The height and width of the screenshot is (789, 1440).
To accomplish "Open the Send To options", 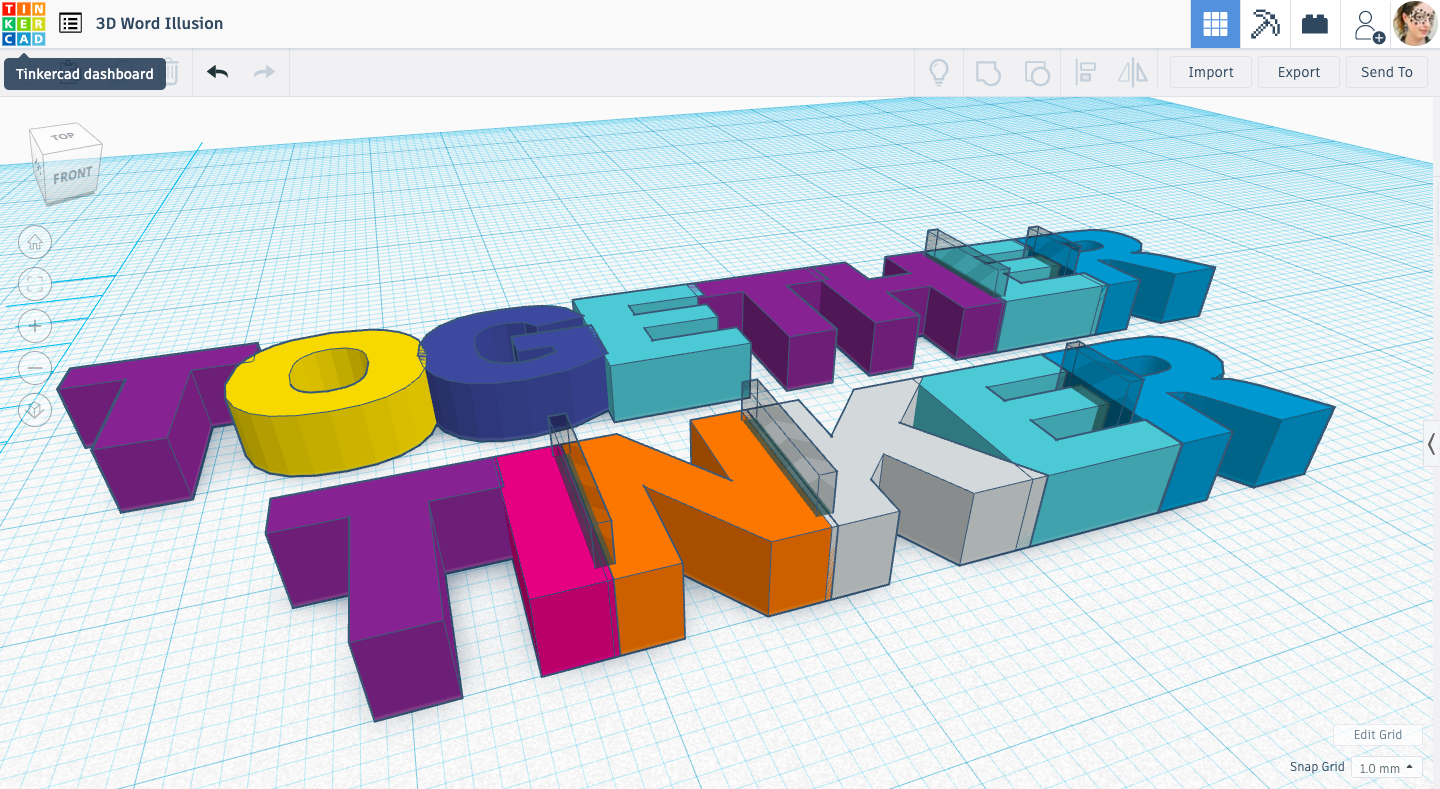I will click(x=1387, y=72).
